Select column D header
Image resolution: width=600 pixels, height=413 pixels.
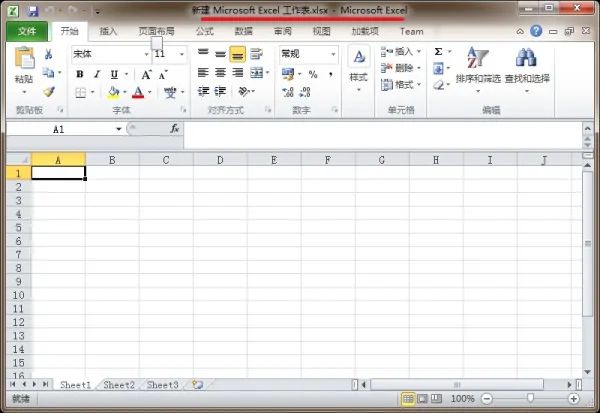[220, 160]
